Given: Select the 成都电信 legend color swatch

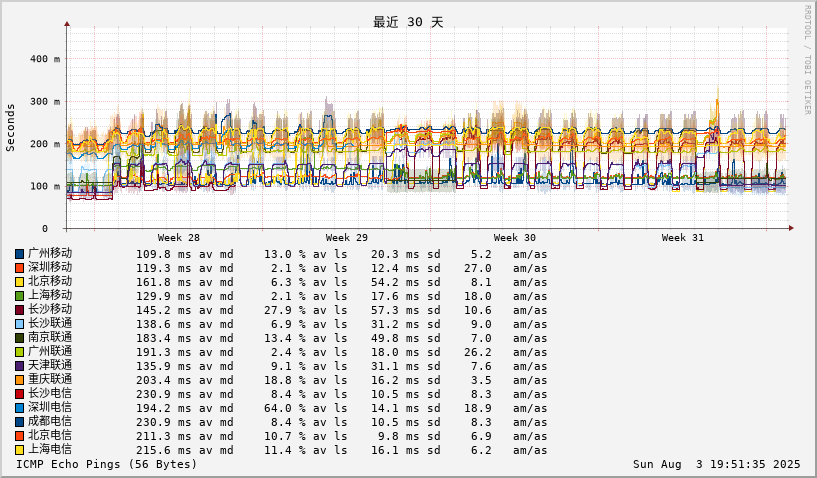Looking at the screenshot, I should click(x=19, y=423).
